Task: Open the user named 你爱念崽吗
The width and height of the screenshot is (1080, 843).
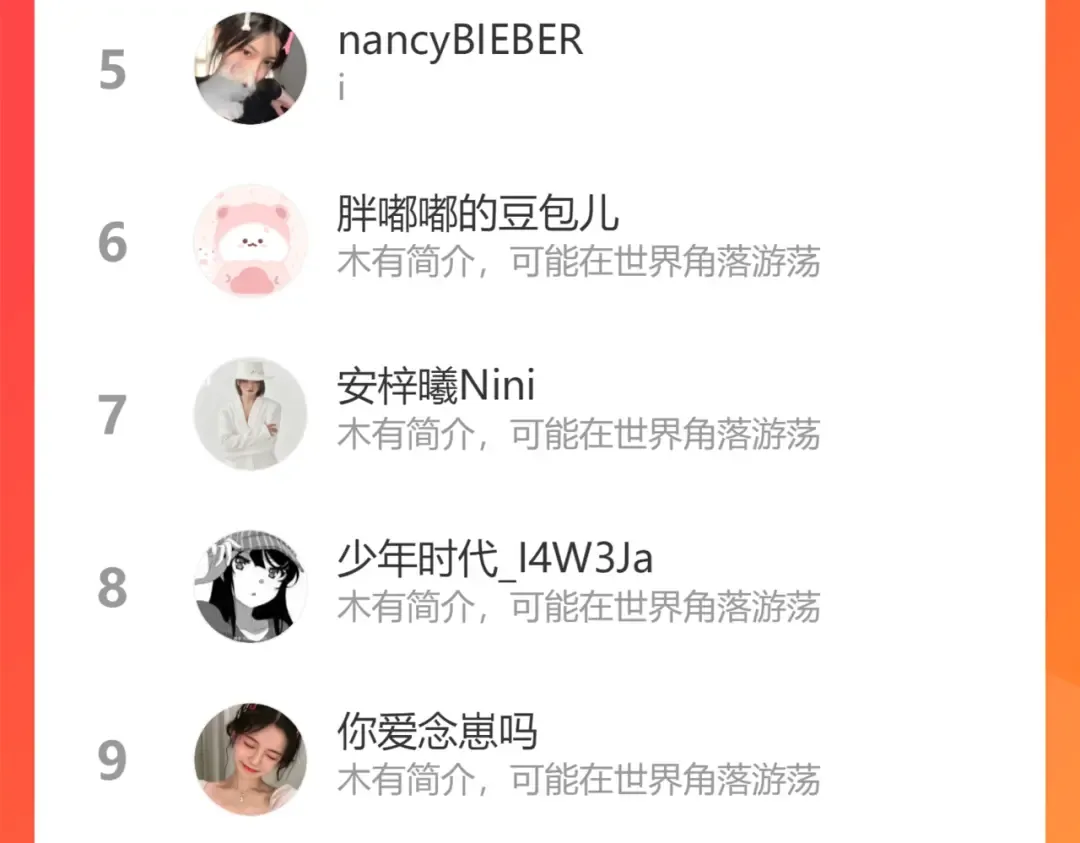Action: 437,731
